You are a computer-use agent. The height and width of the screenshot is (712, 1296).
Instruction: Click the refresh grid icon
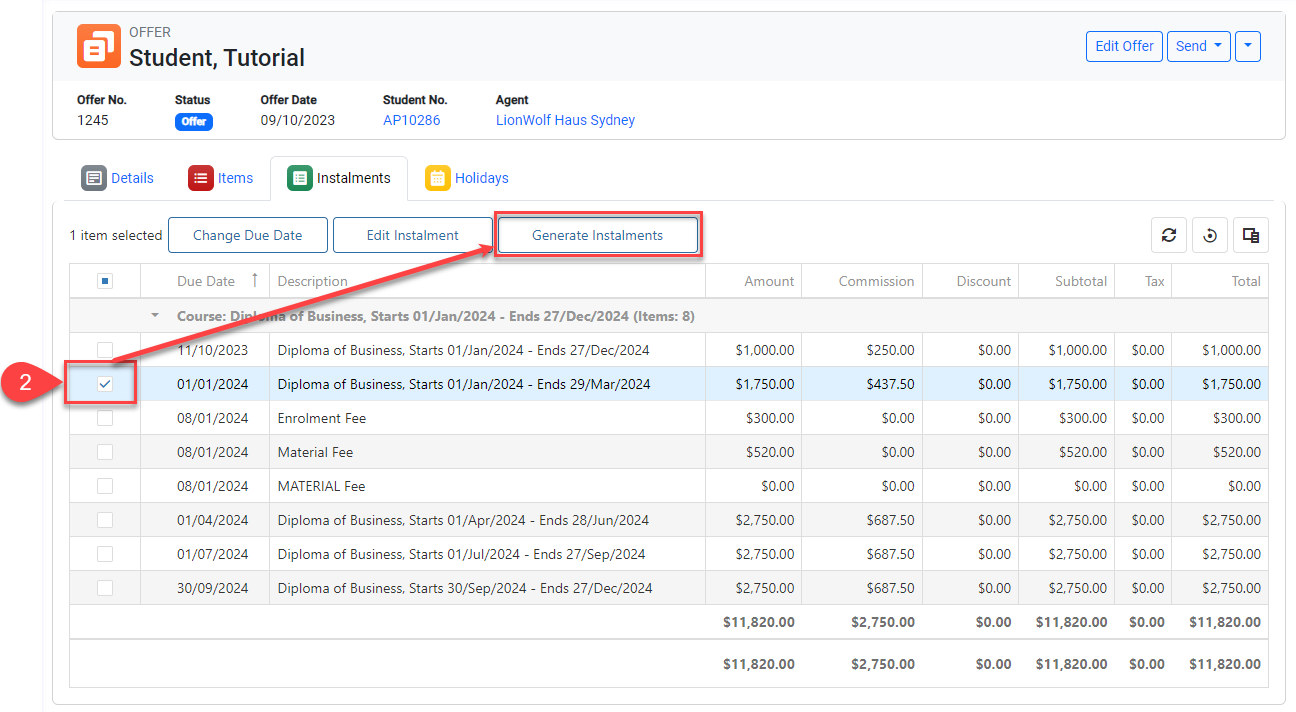[x=1168, y=235]
